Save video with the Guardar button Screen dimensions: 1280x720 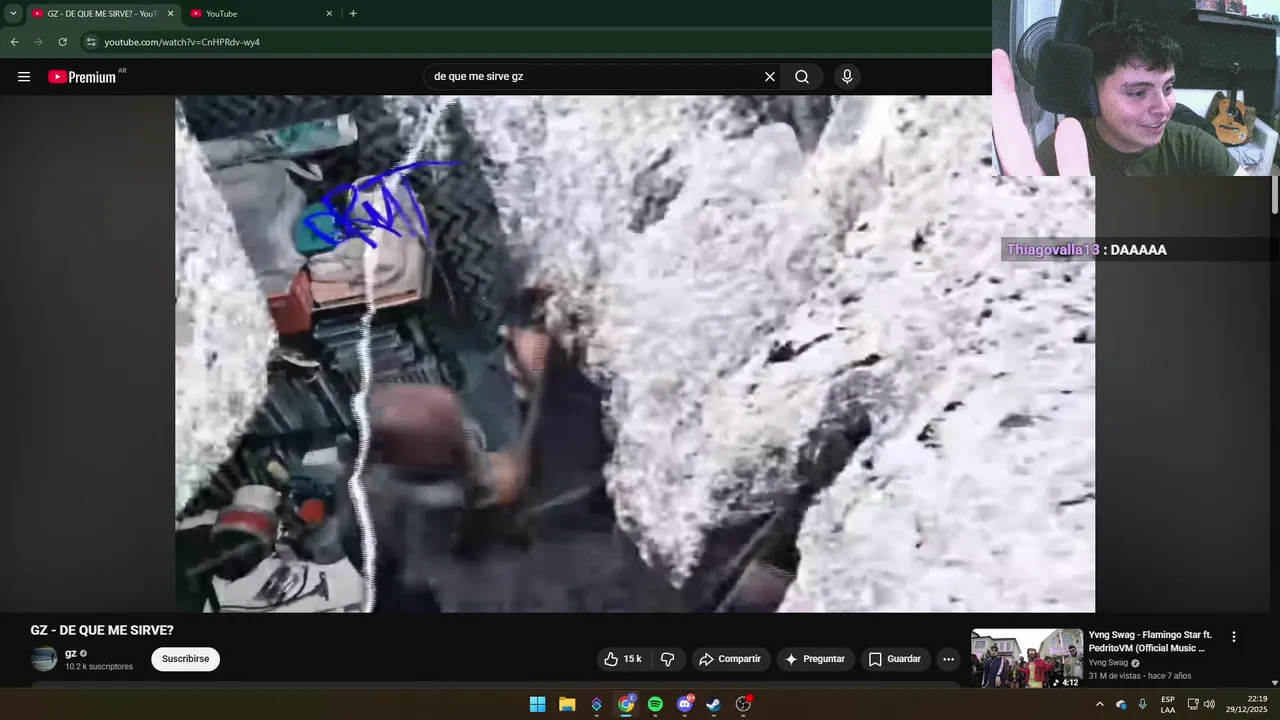pos(895,659)
